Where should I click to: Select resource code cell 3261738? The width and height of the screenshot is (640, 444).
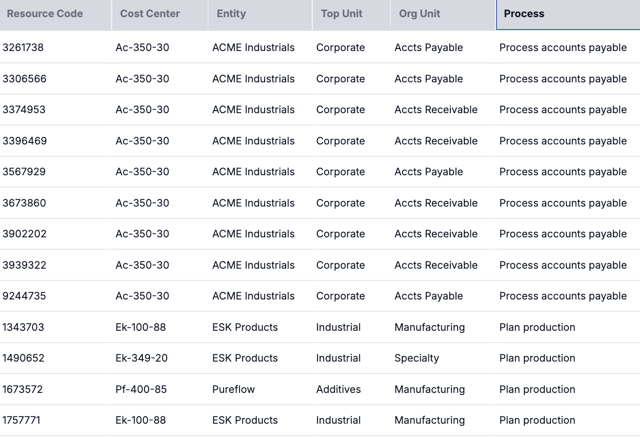click(23, 48)
